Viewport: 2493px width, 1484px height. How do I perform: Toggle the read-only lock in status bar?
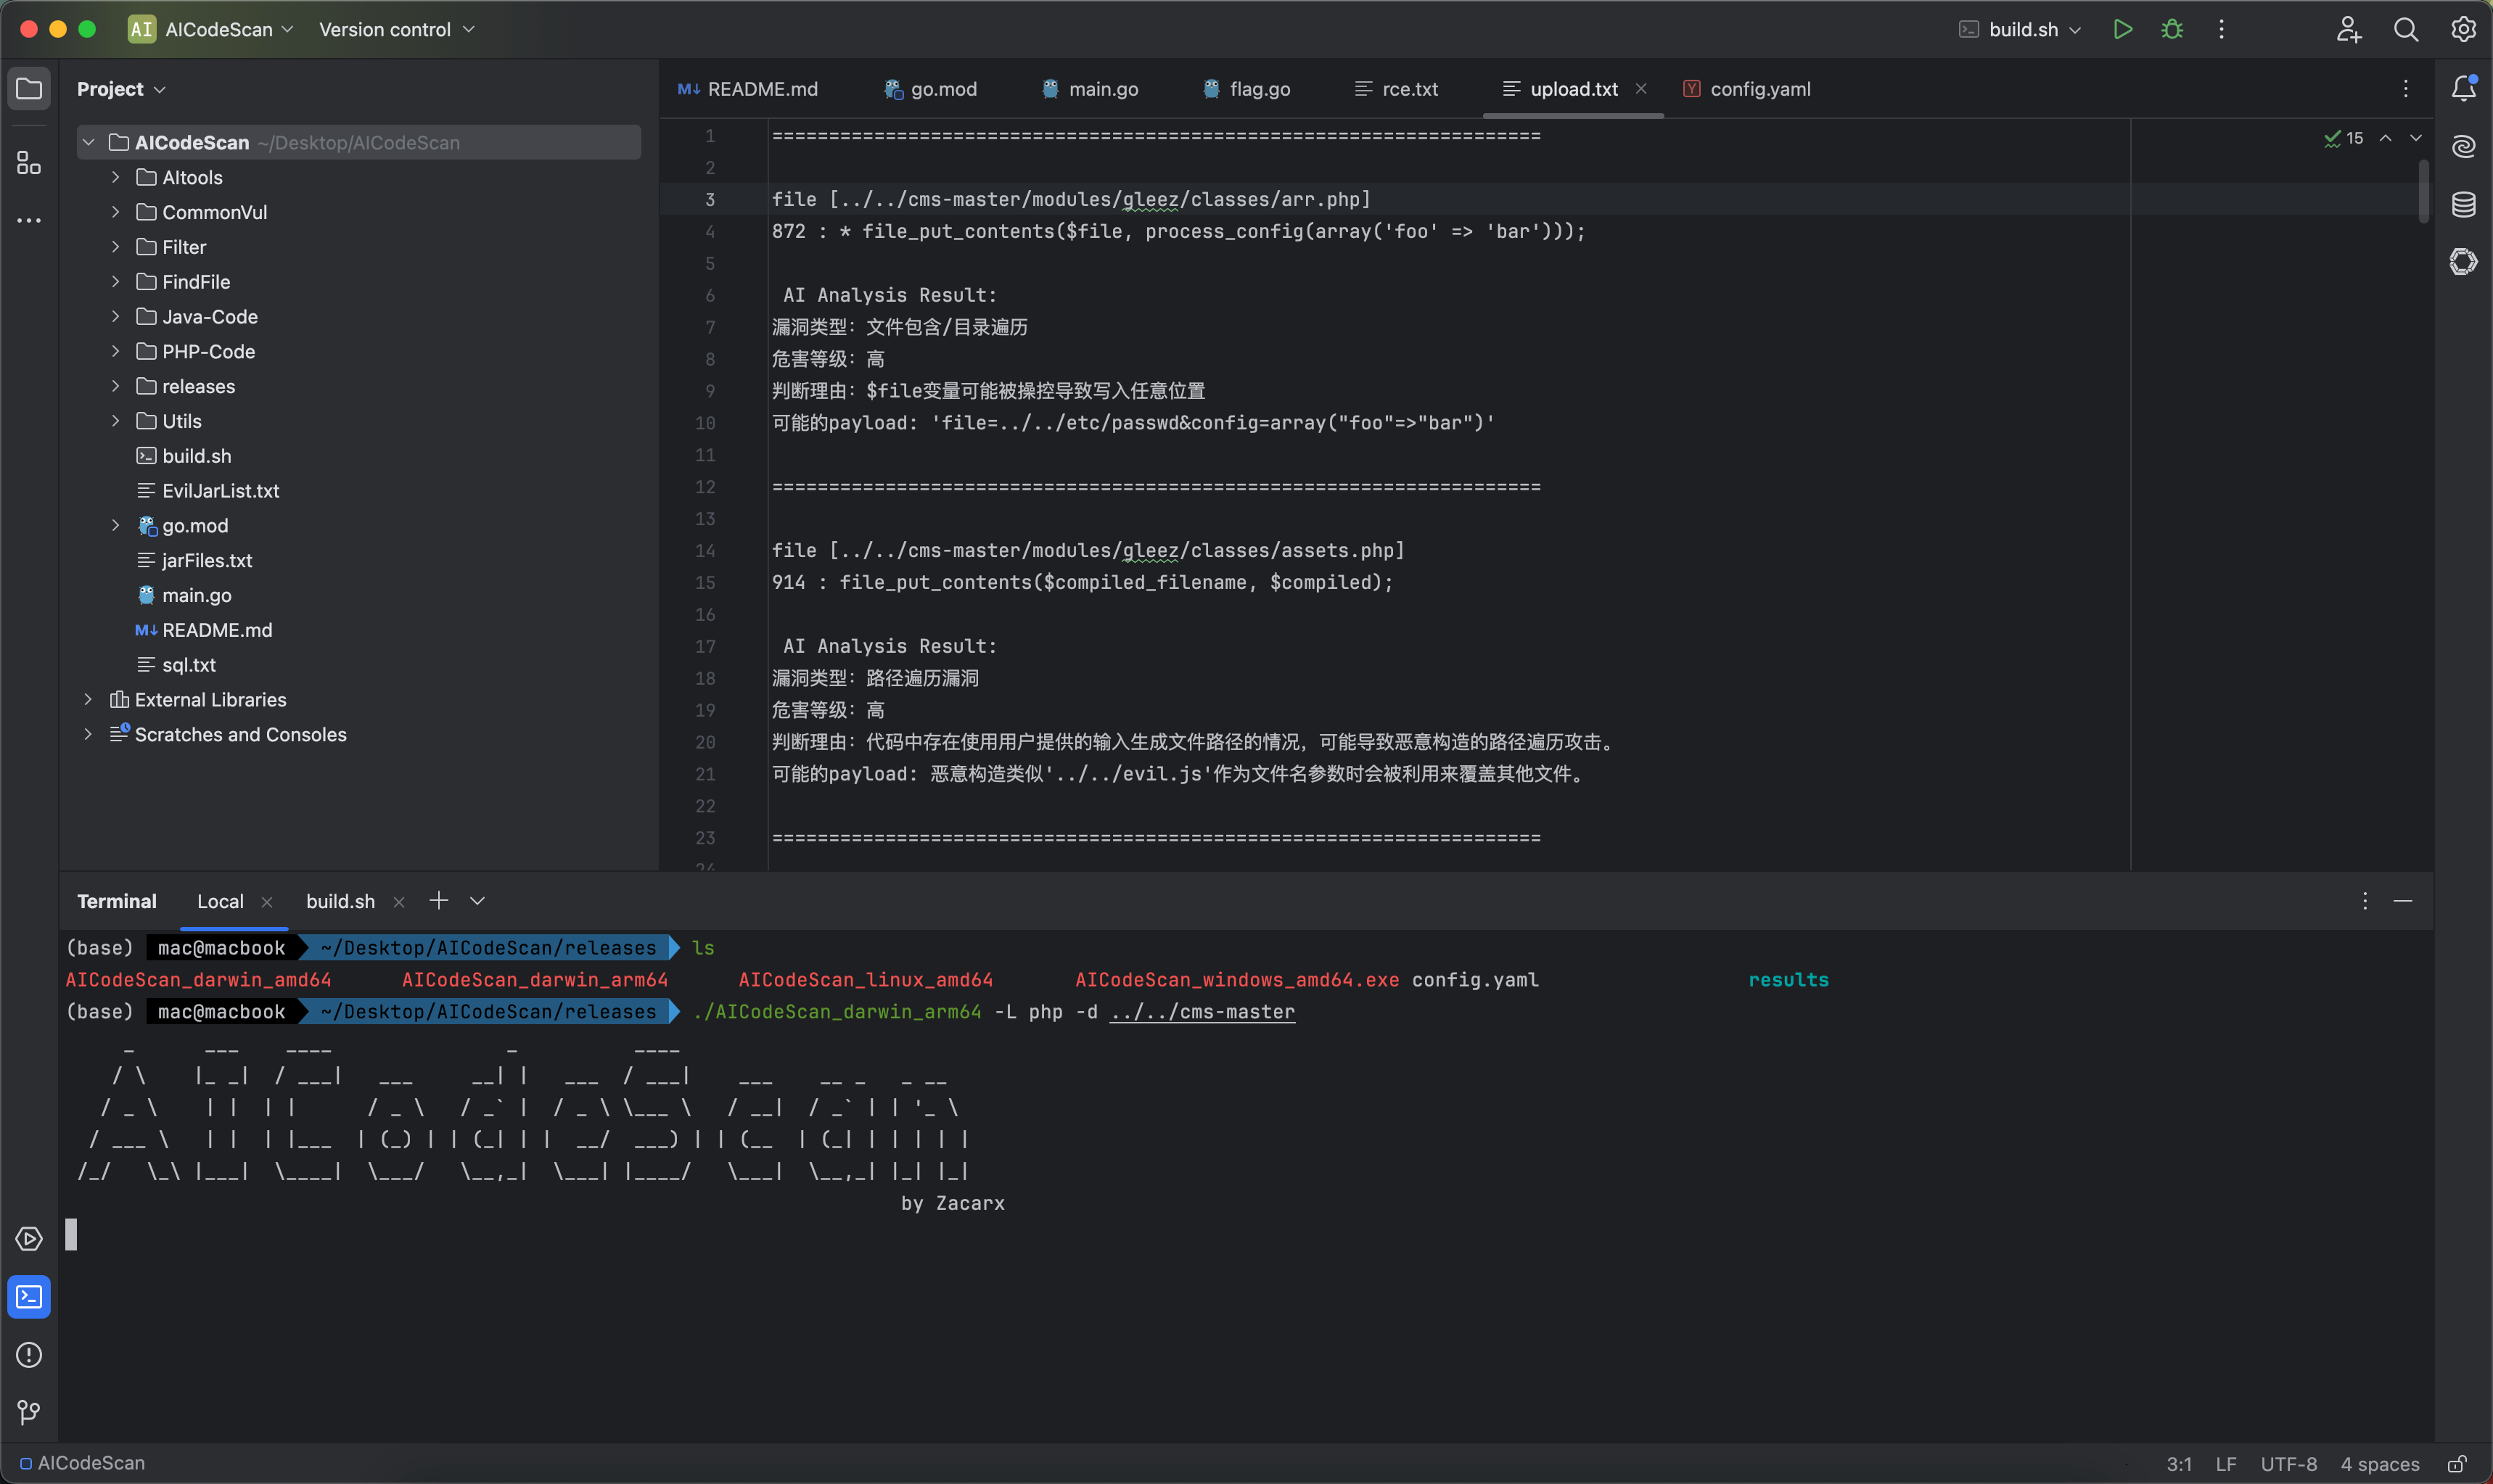(2456, 1464)
